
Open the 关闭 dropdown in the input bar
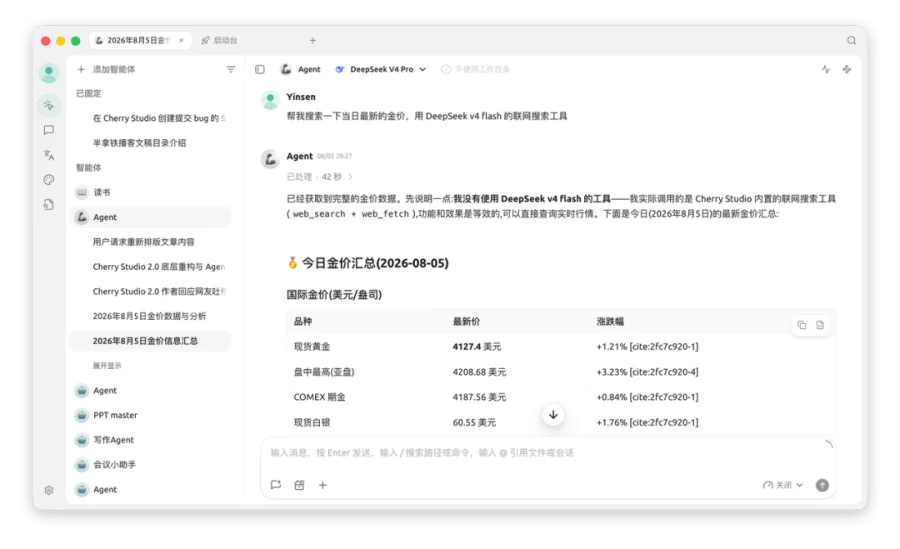782,485
